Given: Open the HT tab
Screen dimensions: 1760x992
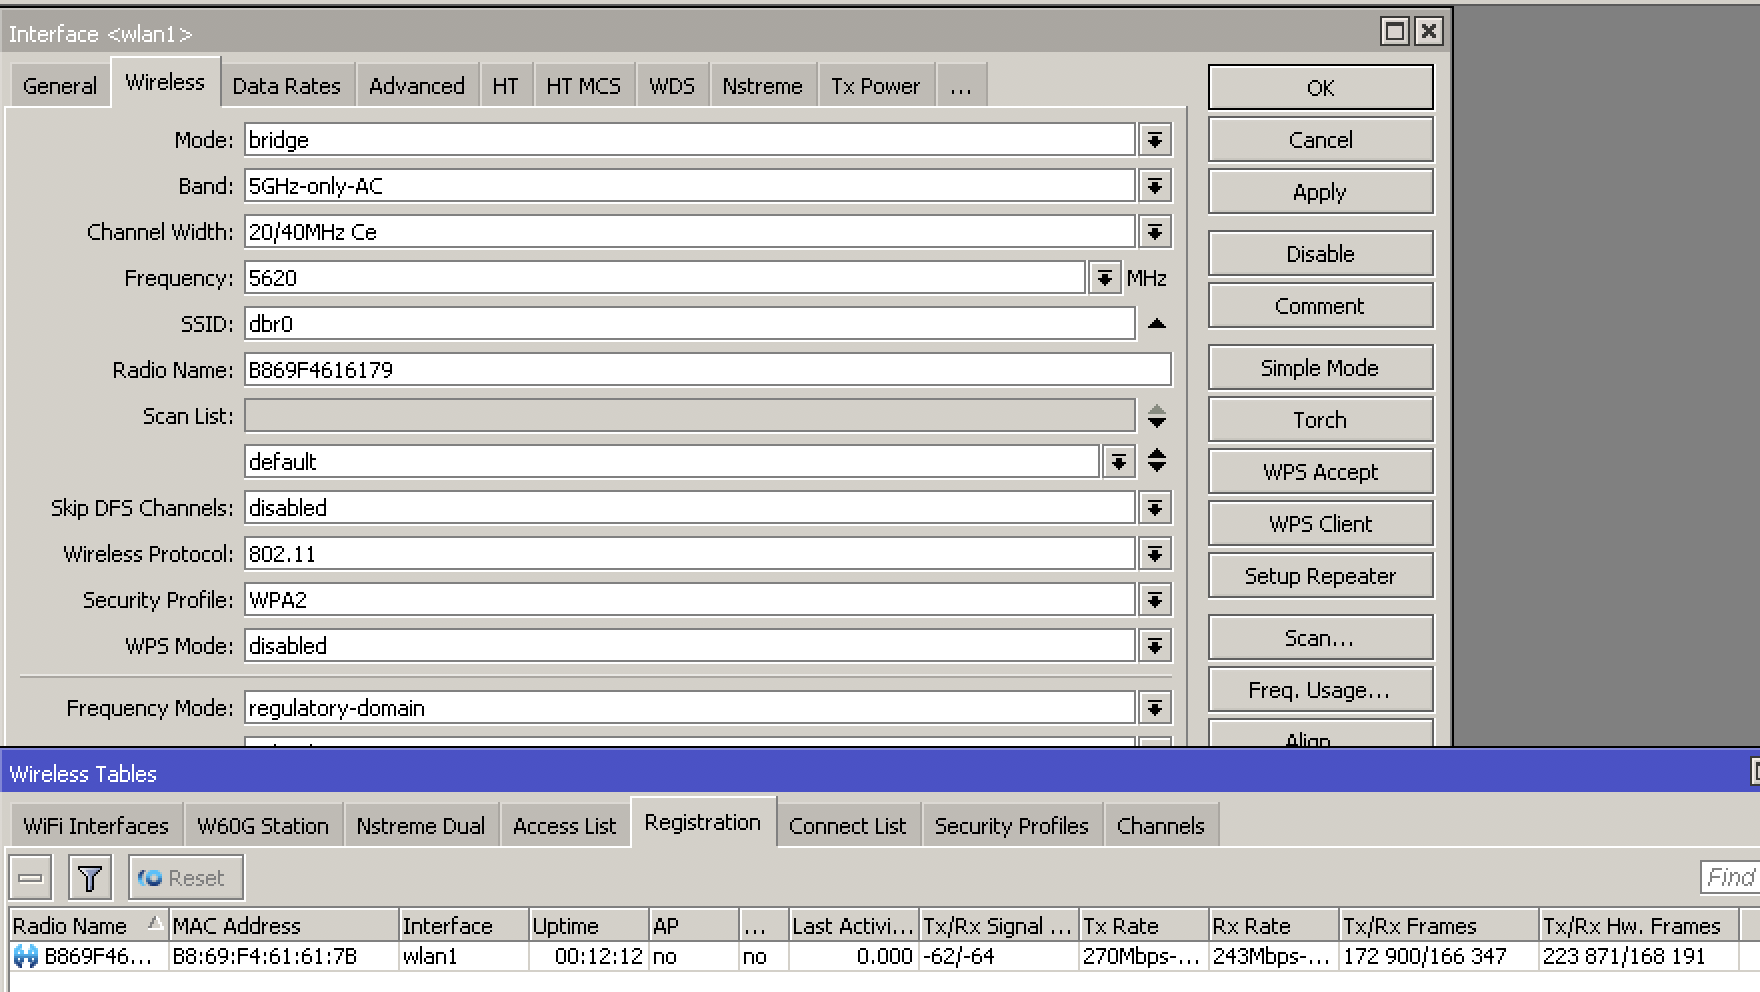Looking at the screenshot, I should click(505, 86).
